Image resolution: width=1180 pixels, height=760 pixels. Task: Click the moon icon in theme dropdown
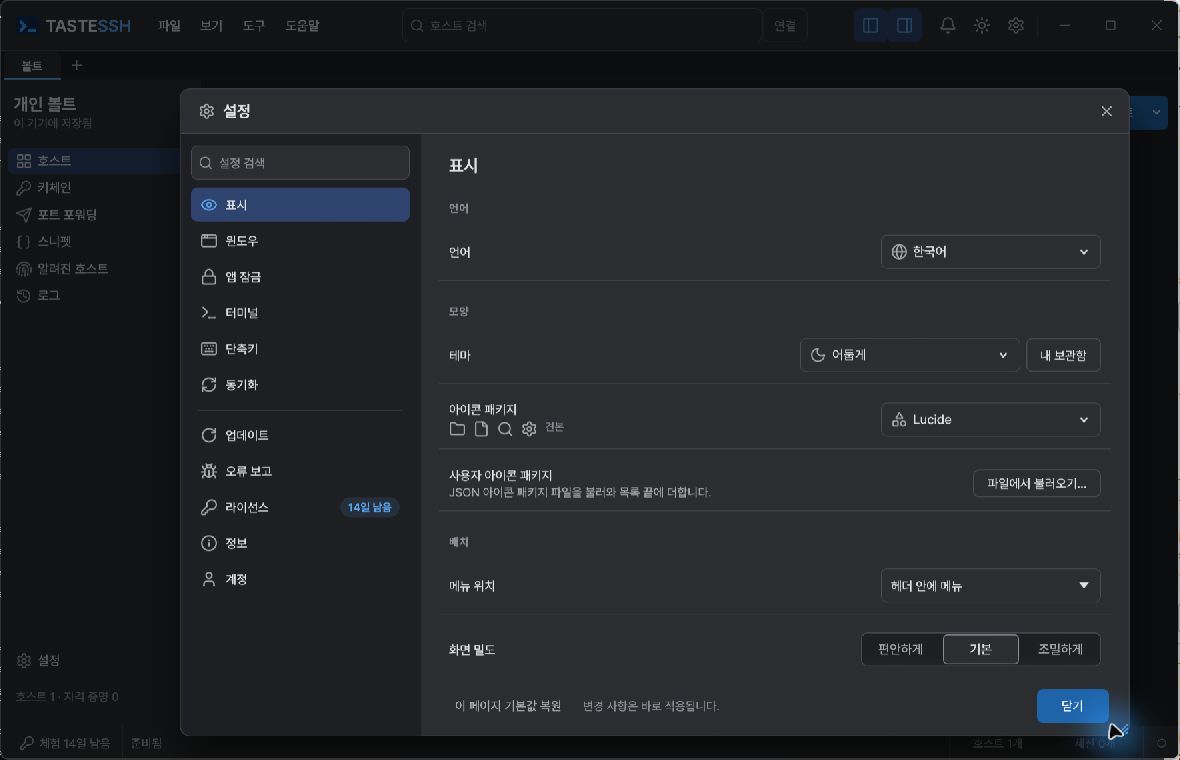(x=817, y=355)
